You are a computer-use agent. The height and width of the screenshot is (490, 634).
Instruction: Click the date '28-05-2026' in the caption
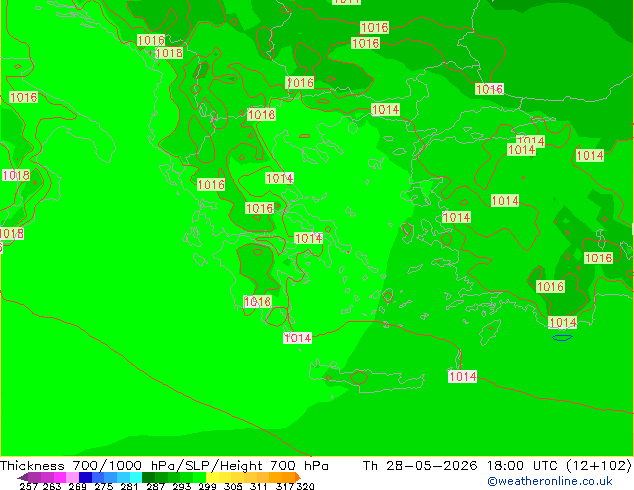pos(431,465)
